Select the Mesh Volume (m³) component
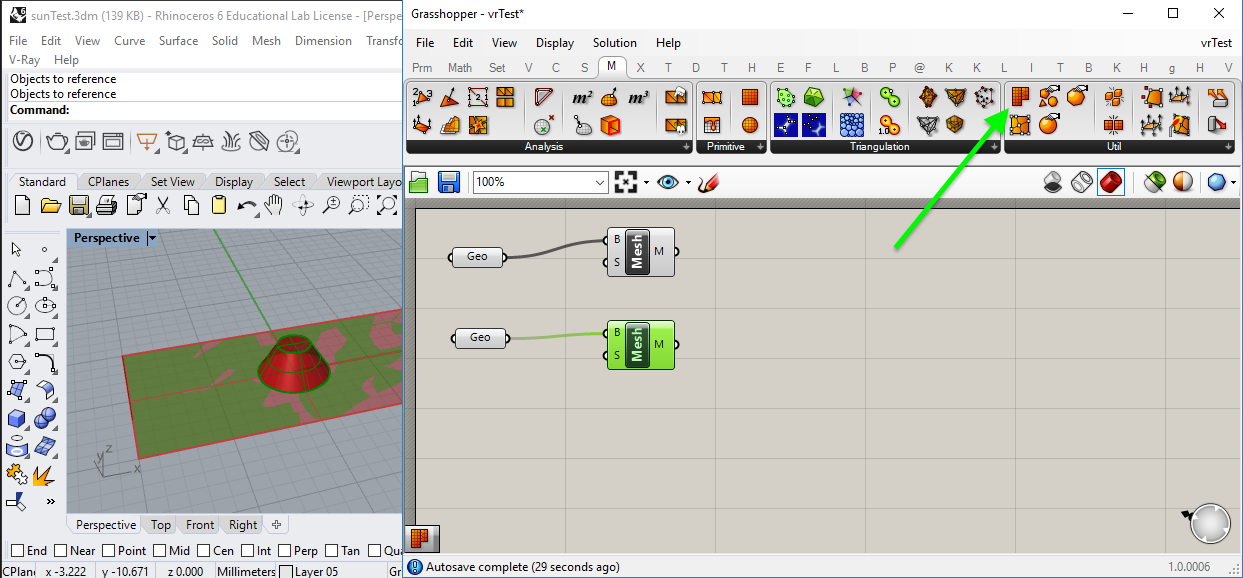 tap(638, 97)
